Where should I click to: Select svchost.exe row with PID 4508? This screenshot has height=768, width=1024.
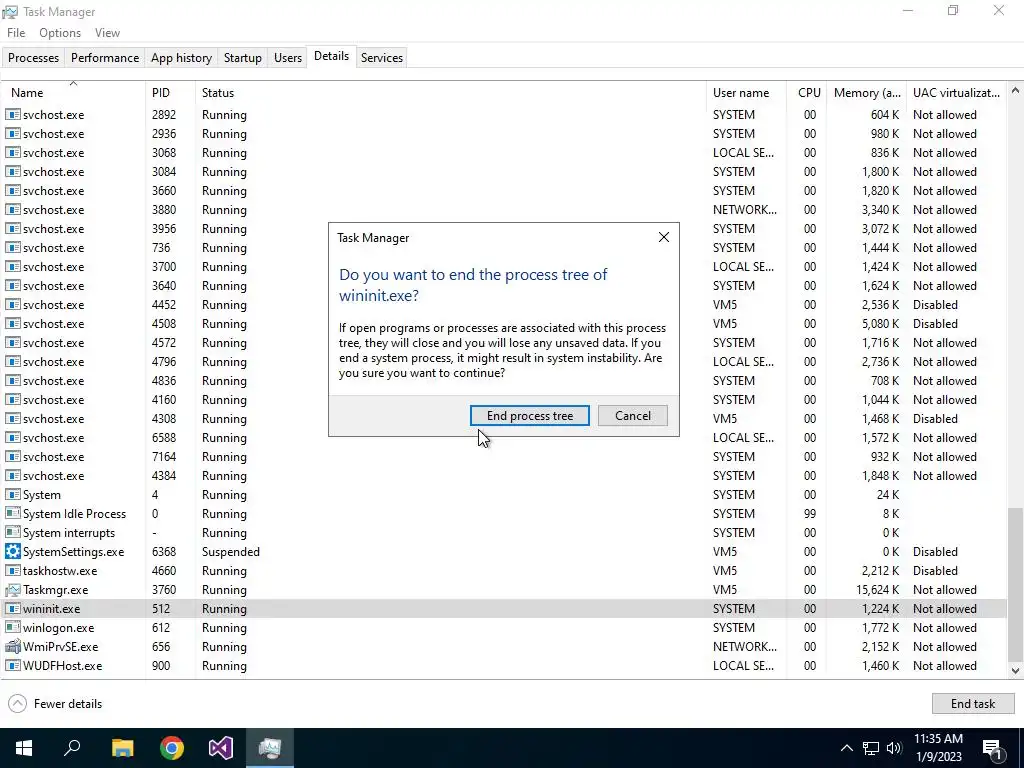[504, 324]
